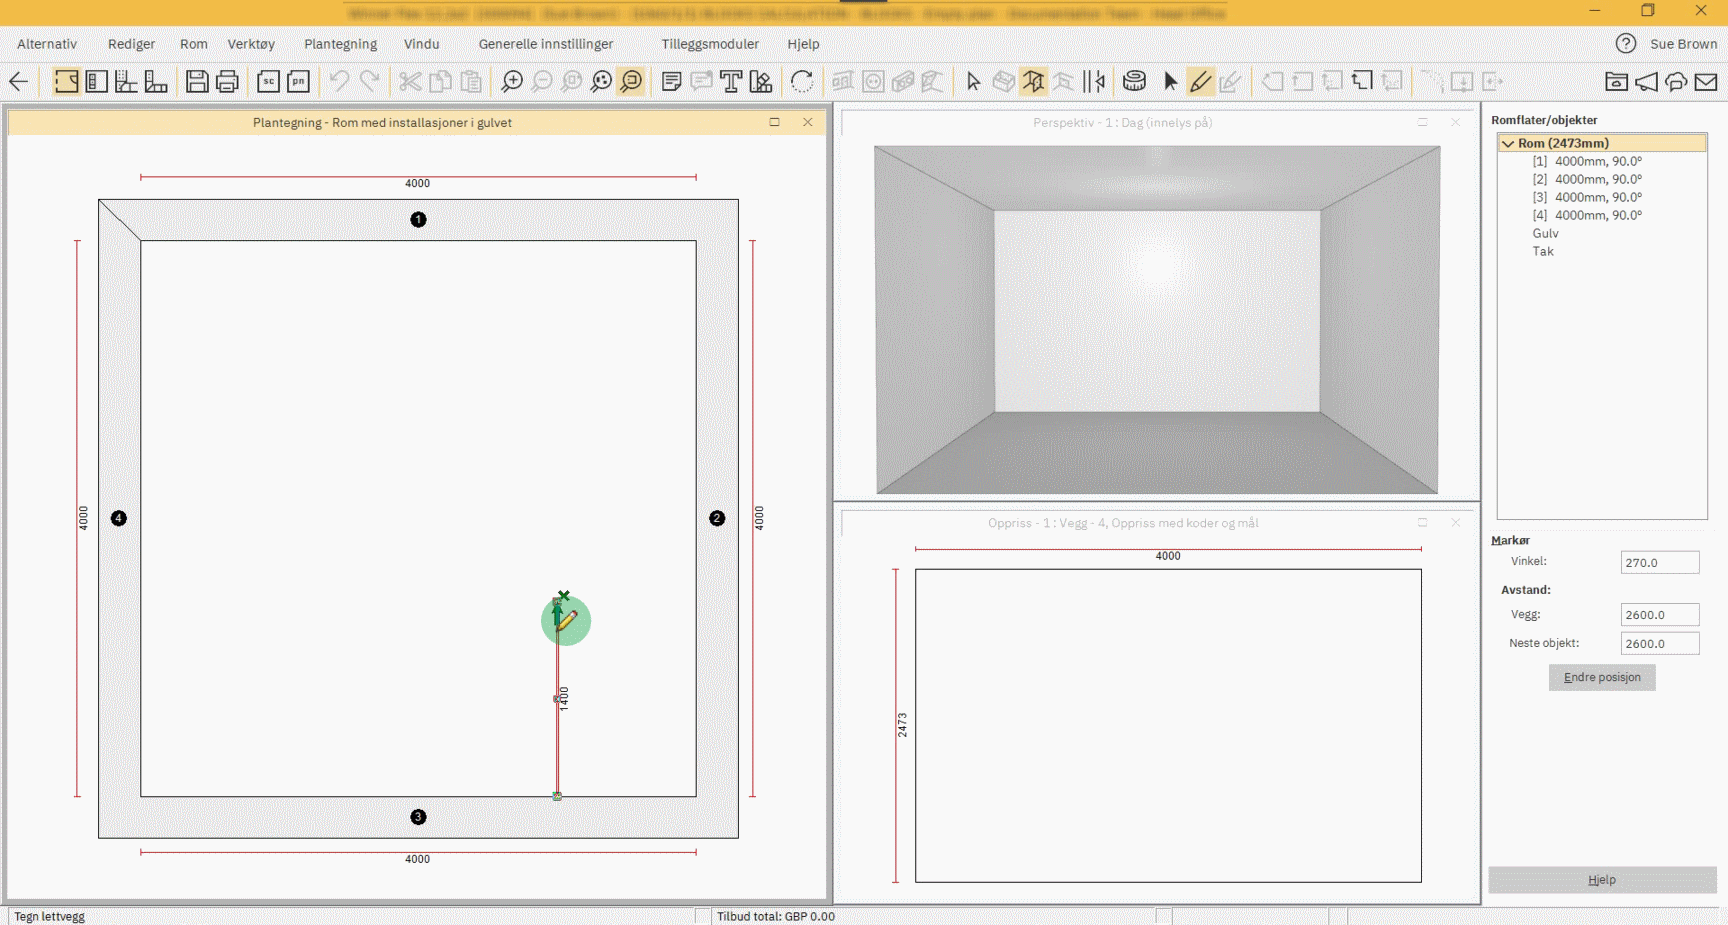Toggle the highlighted floor plan view button
Image resolution: width=1728 pixels, height=925 pixels.
pos(66,82)
